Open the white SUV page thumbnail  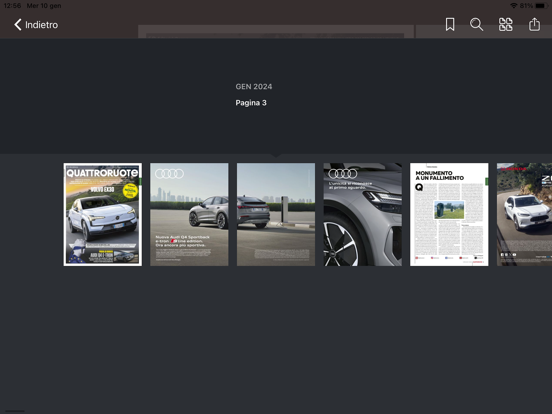524,214
